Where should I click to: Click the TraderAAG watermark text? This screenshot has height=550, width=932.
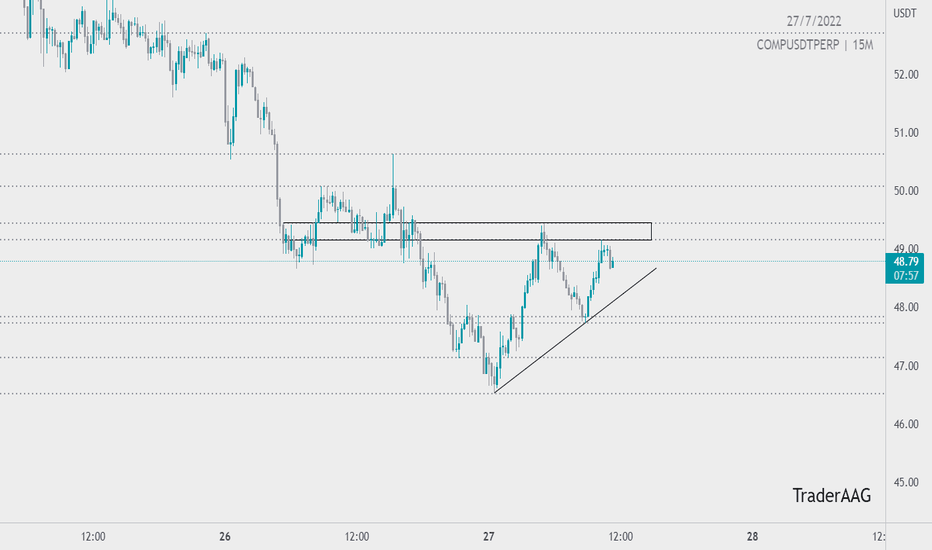point(832,495)
